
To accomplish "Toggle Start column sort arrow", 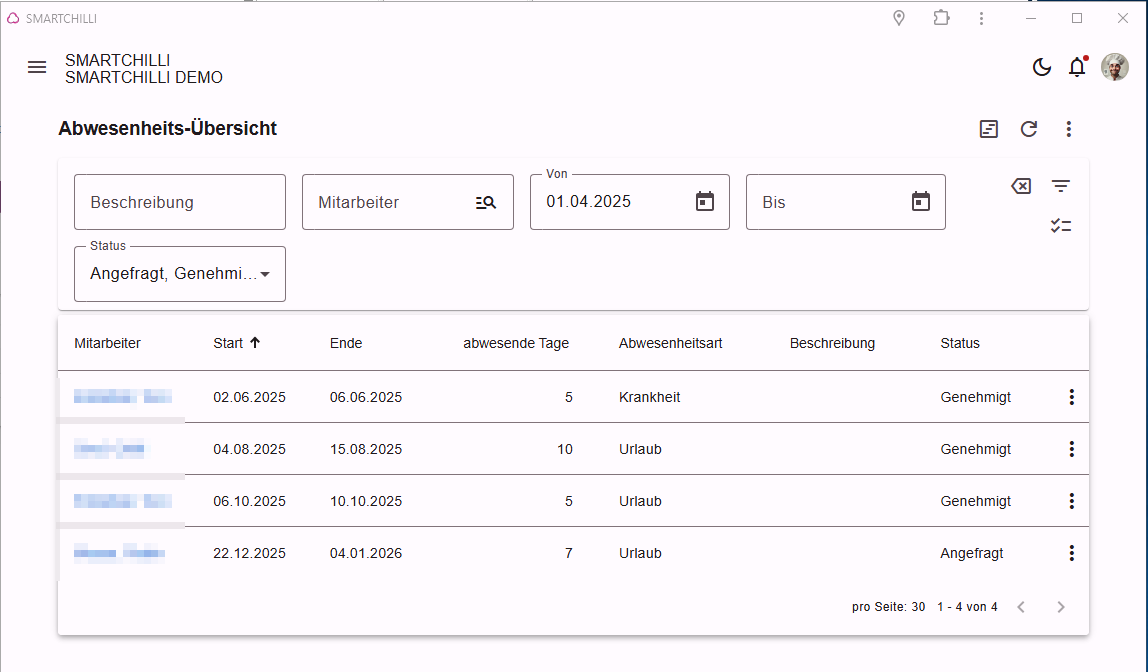I will tap(255, 343).
